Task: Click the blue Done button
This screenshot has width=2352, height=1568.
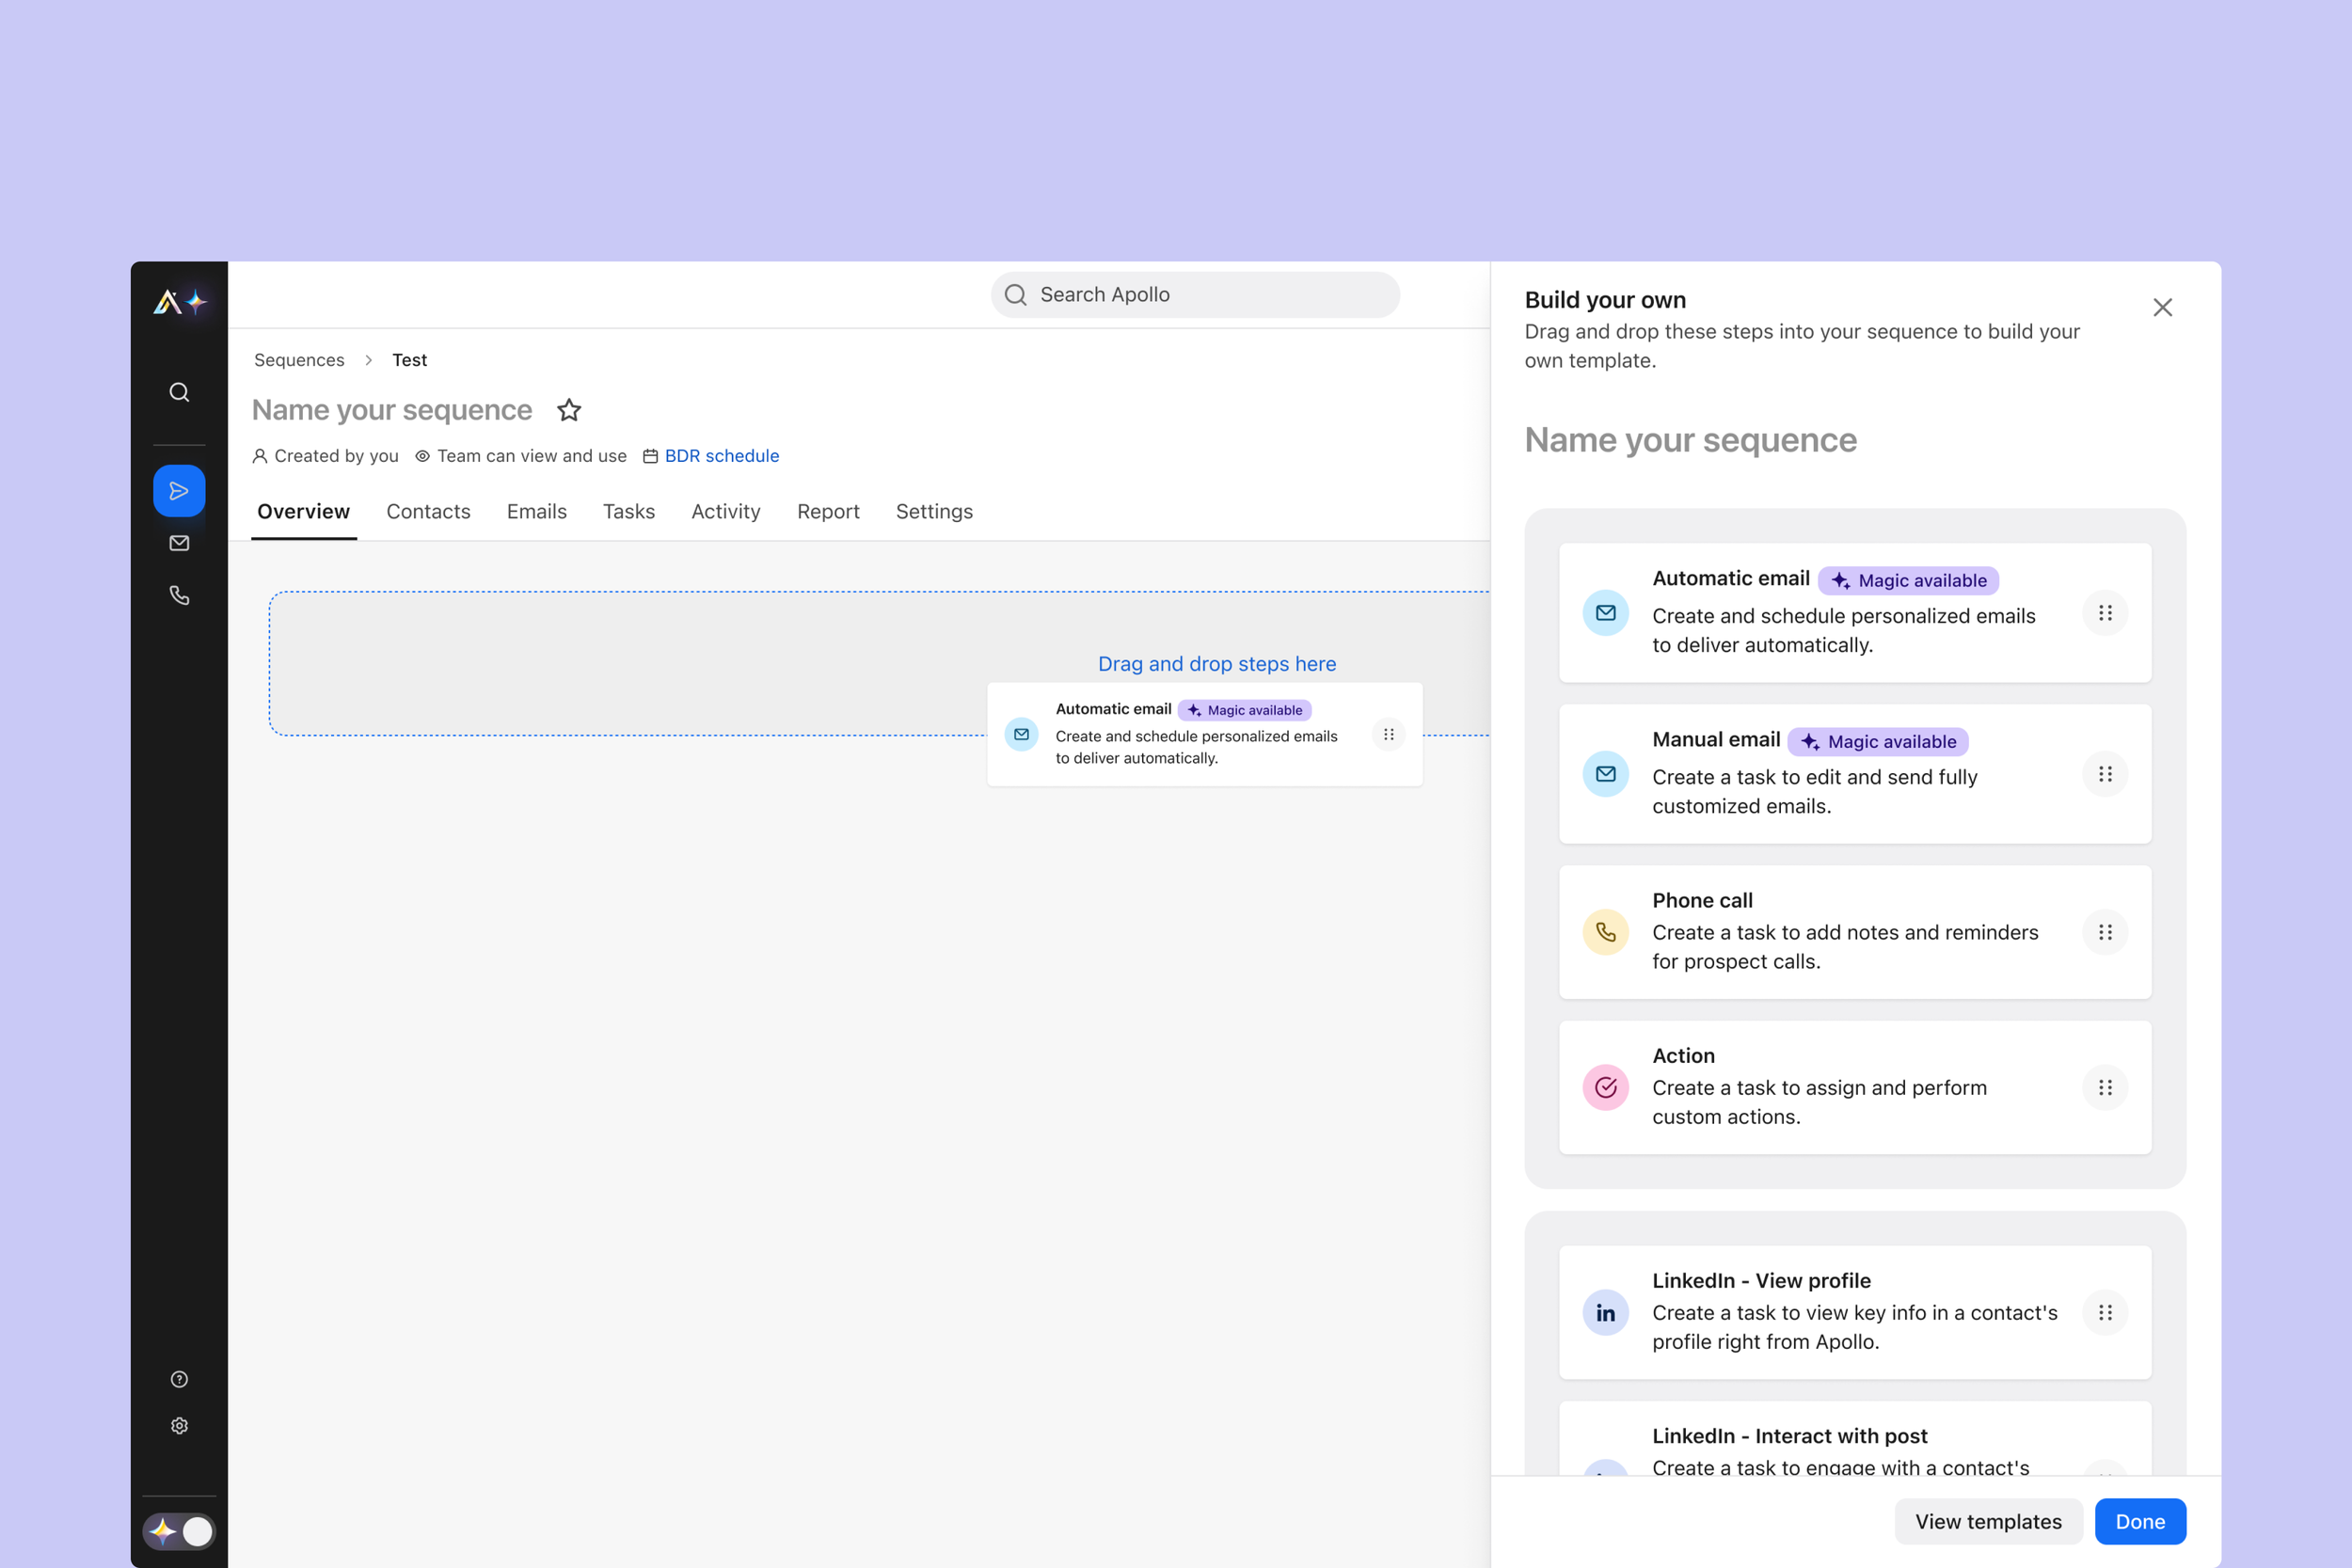Action: (2140, 1521)
